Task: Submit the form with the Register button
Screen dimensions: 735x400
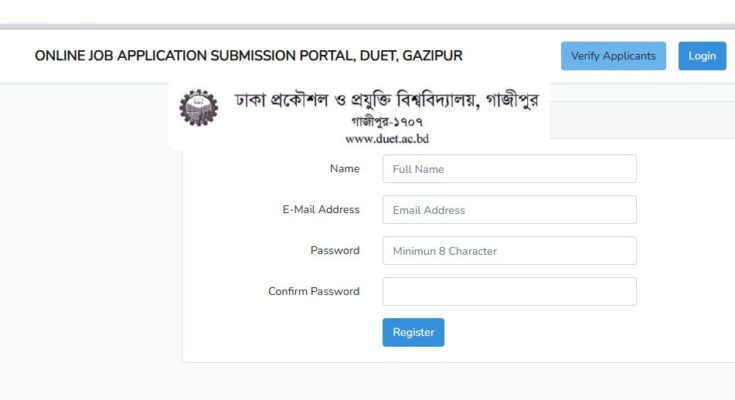Action: 413,332
